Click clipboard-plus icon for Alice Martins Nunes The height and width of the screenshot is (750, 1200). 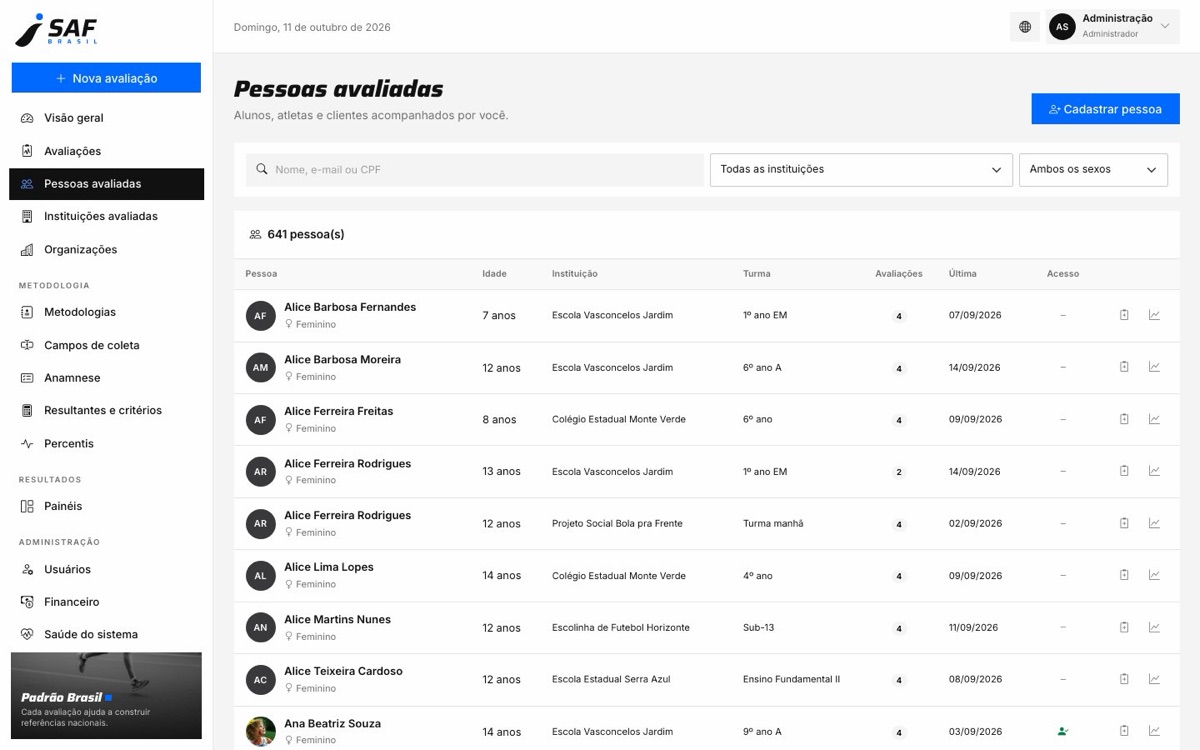tap(1124, 627)
